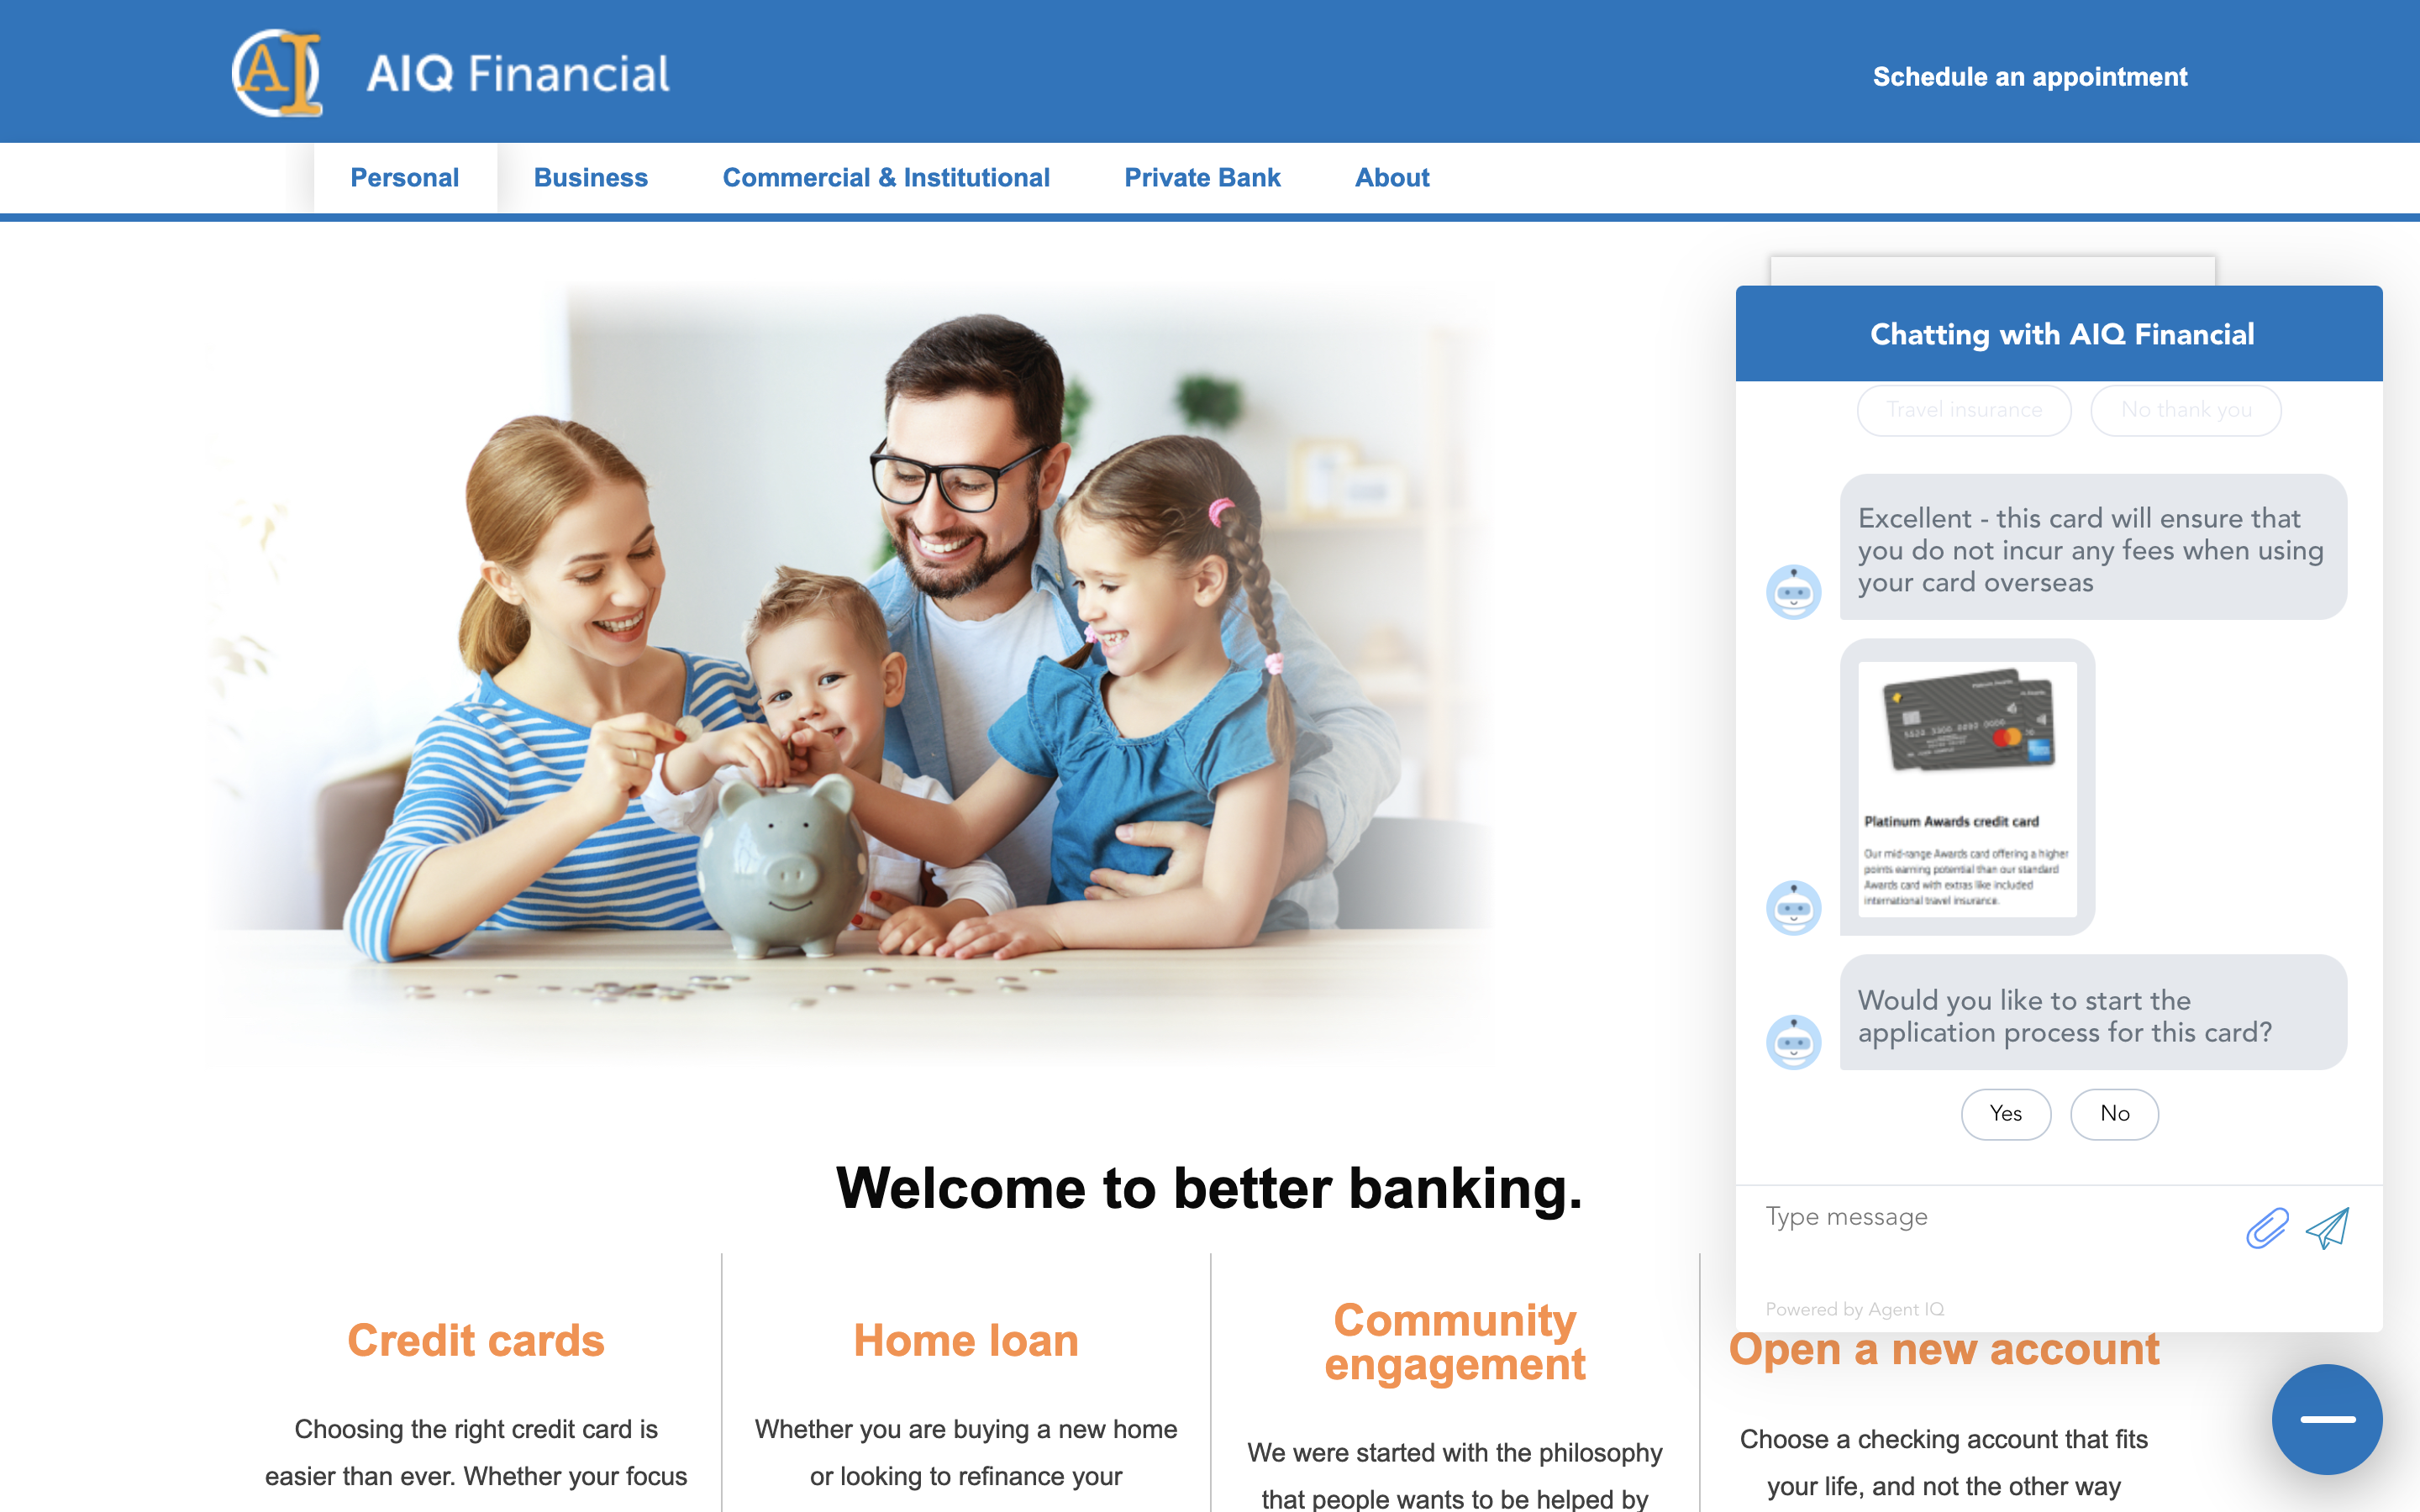Expand the Business navigation dropdown
This screenshot has width=2420, height=1512.
tap(591, 176)
